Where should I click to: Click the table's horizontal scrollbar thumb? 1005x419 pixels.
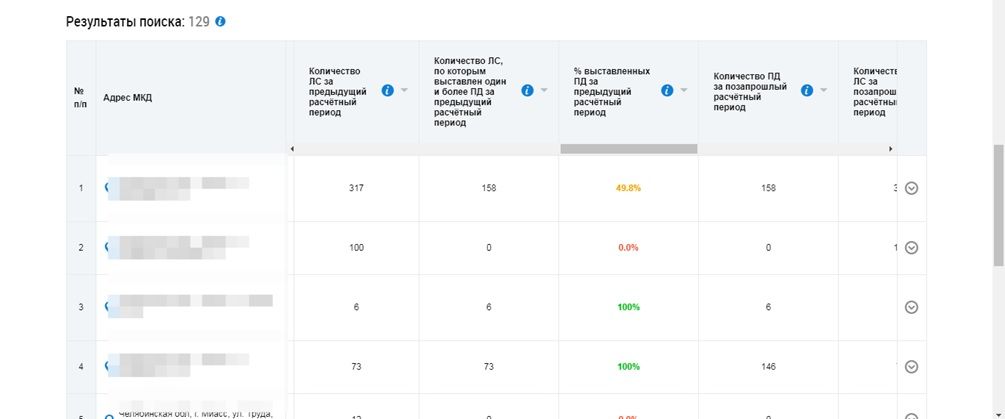click(x=628, y=149)
